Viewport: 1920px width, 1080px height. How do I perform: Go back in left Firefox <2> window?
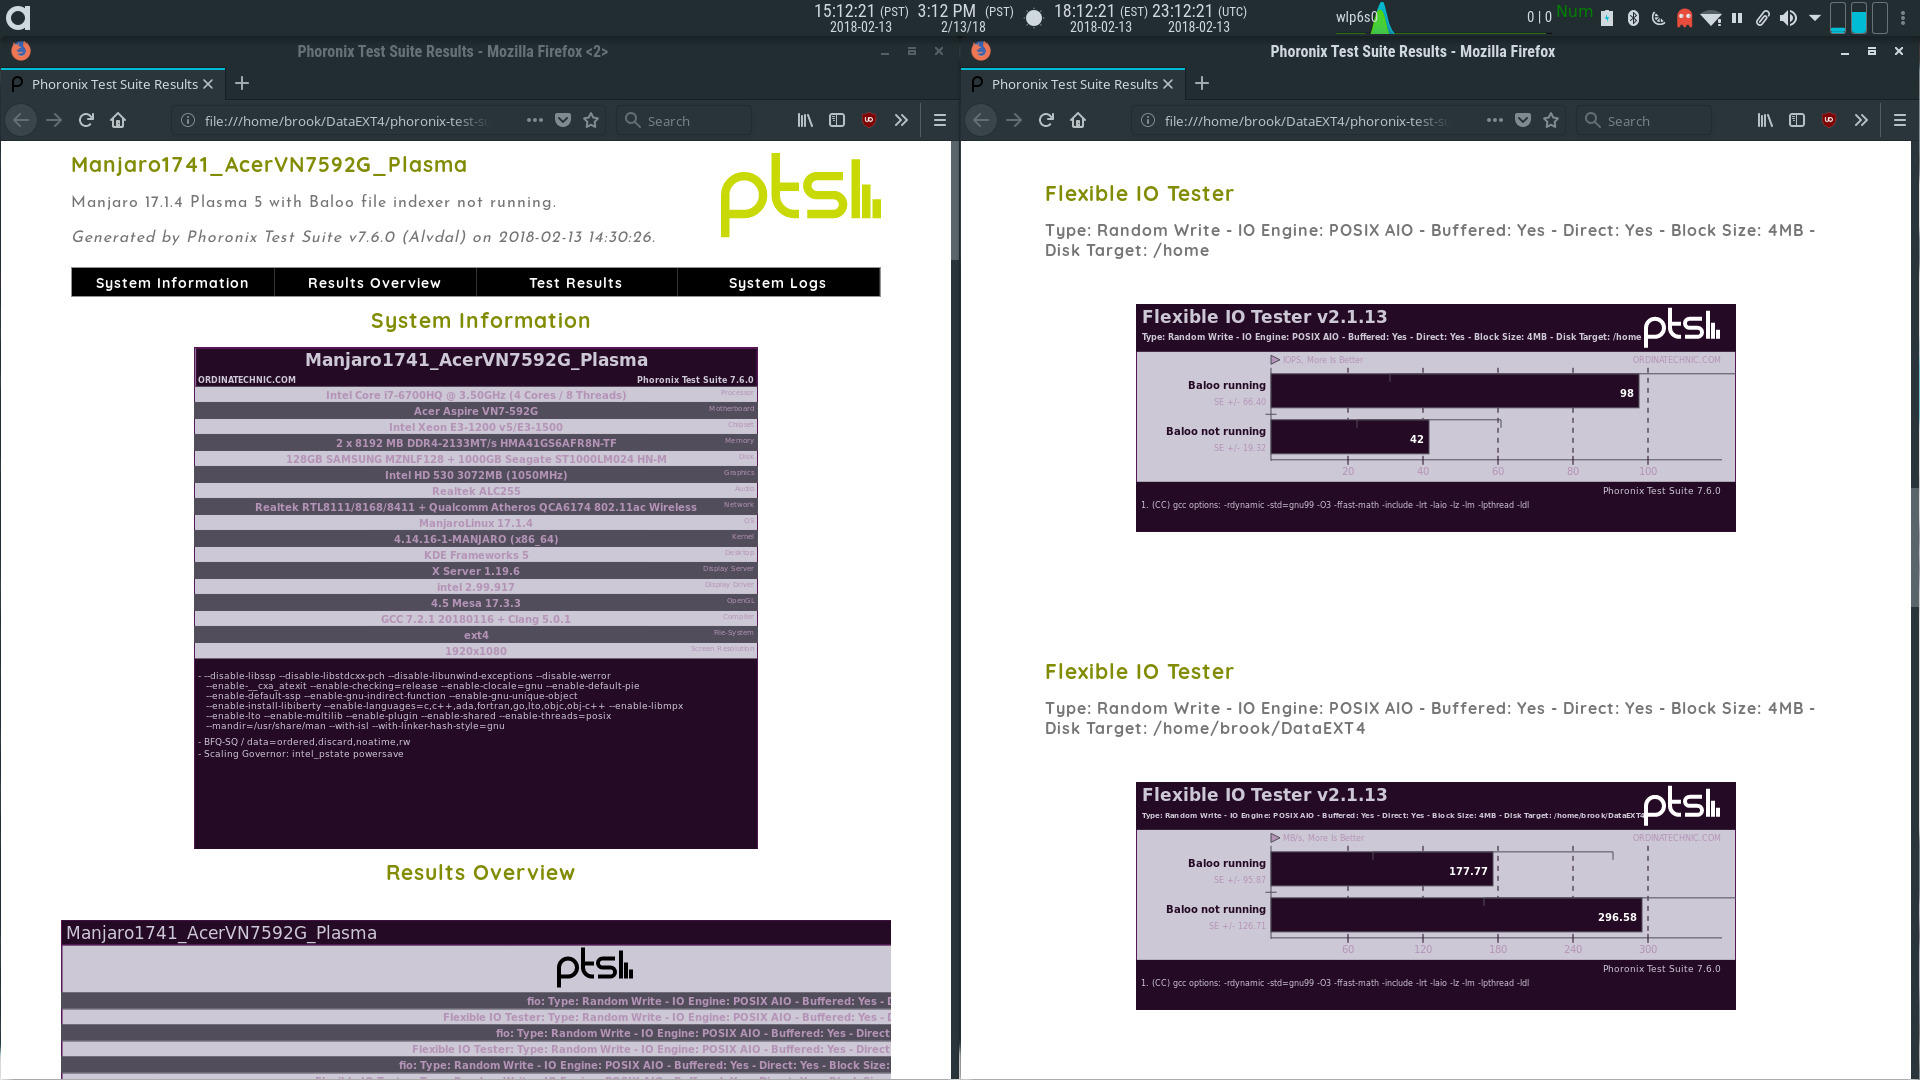click(21, 120)
